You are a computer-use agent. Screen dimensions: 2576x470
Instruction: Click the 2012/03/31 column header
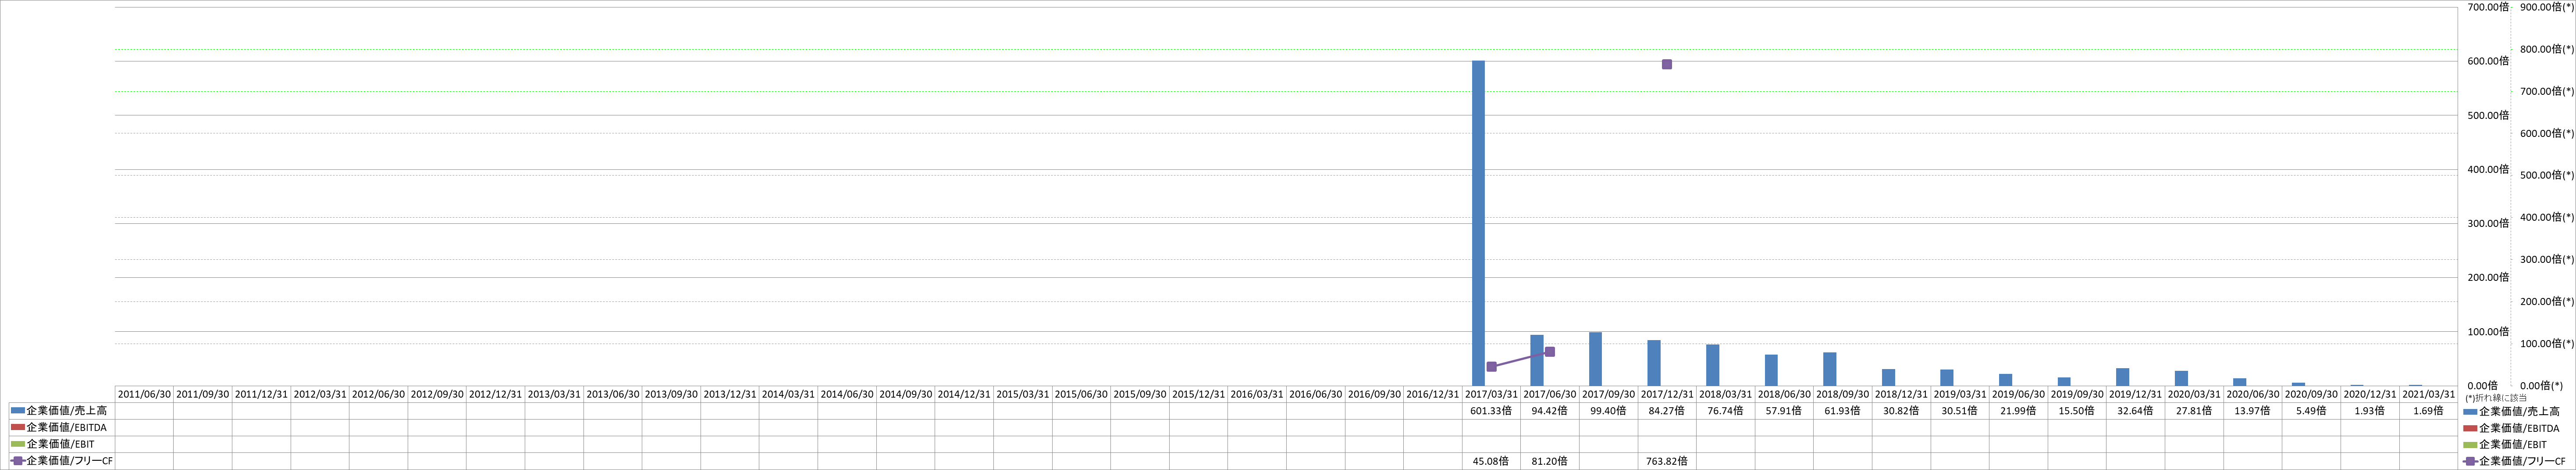[x=320, y=395]
